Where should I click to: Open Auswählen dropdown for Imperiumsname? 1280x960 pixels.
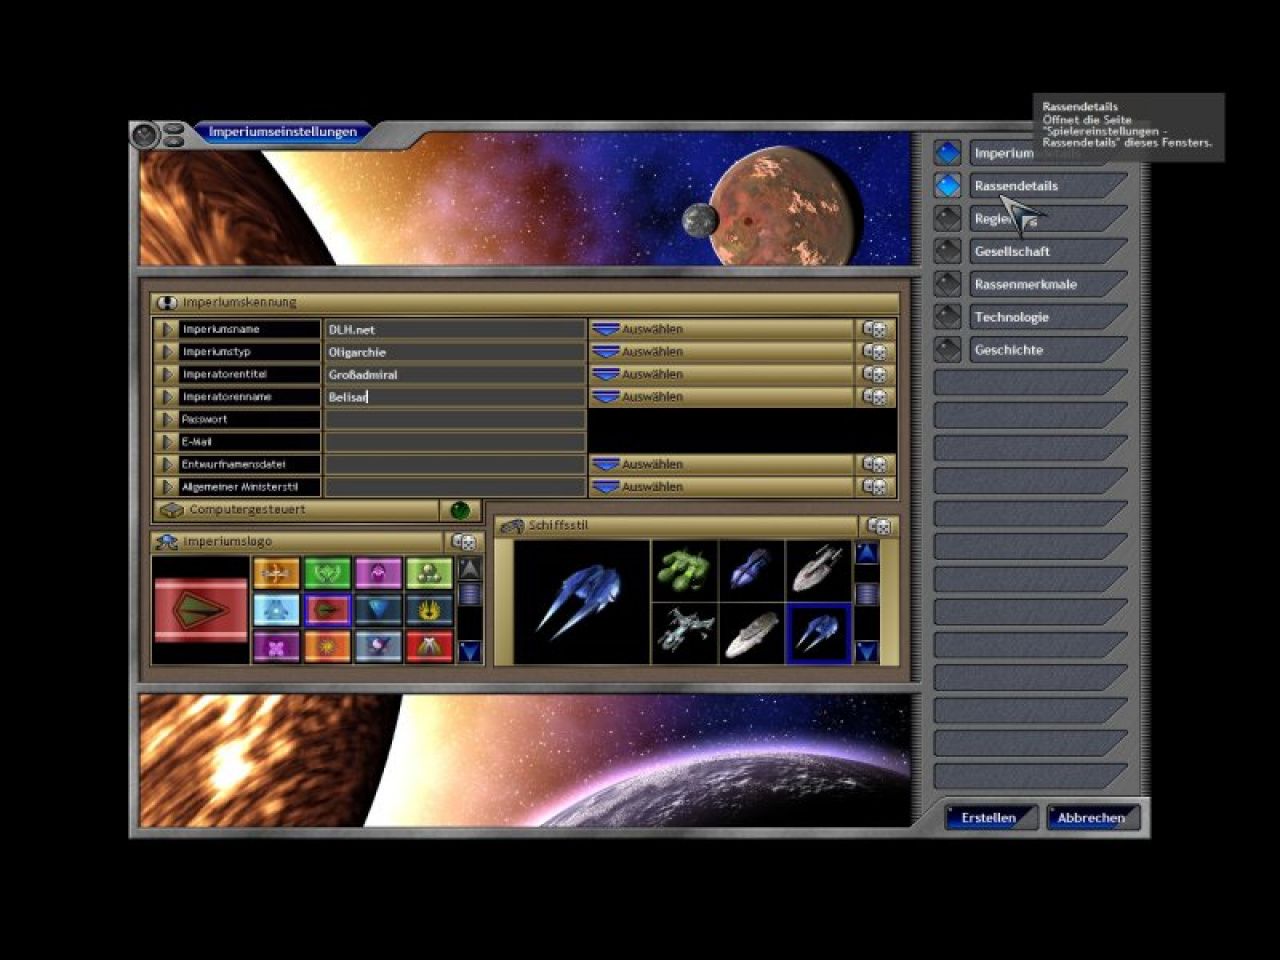(x=721, y=329)
